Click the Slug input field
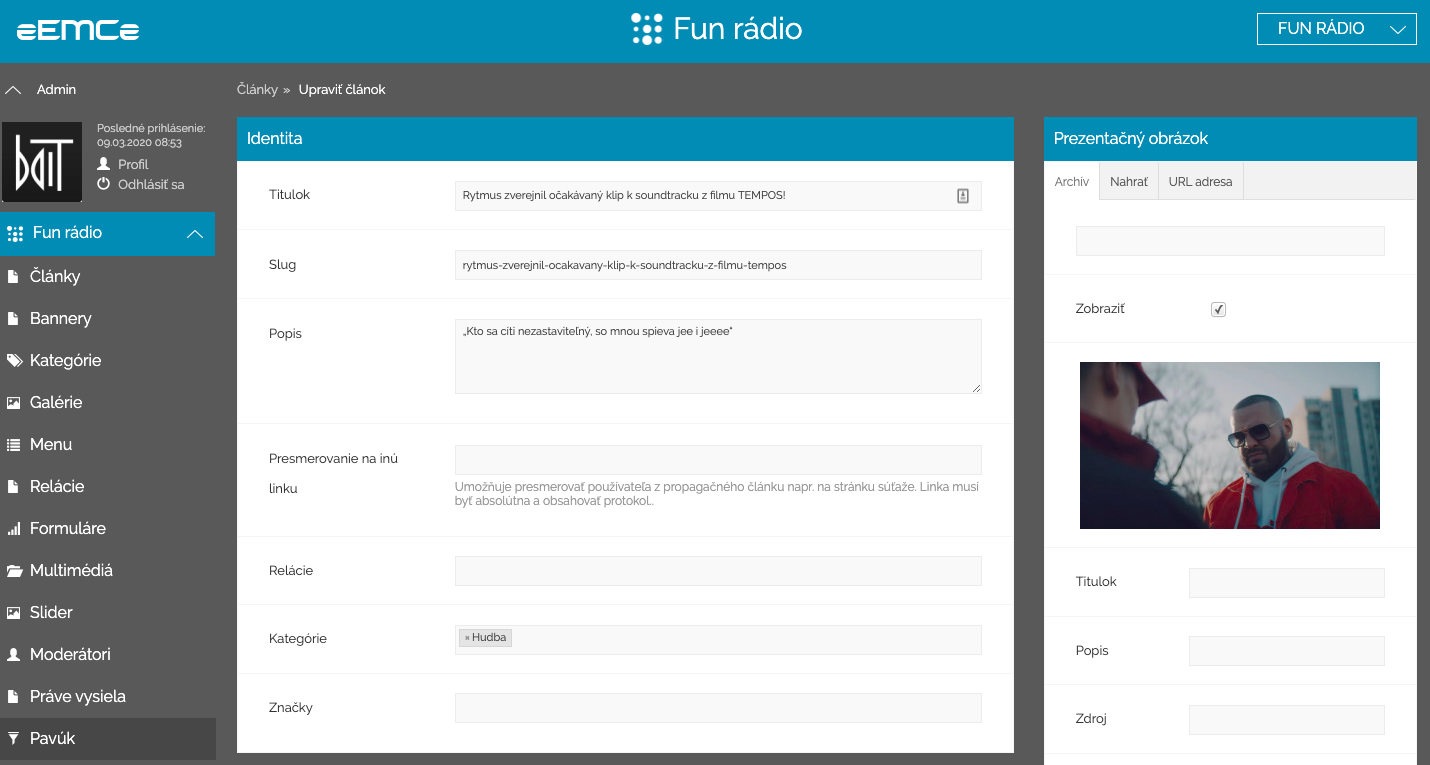The height and width of the screenshot is (765, 1430). [x=717, y=265]
